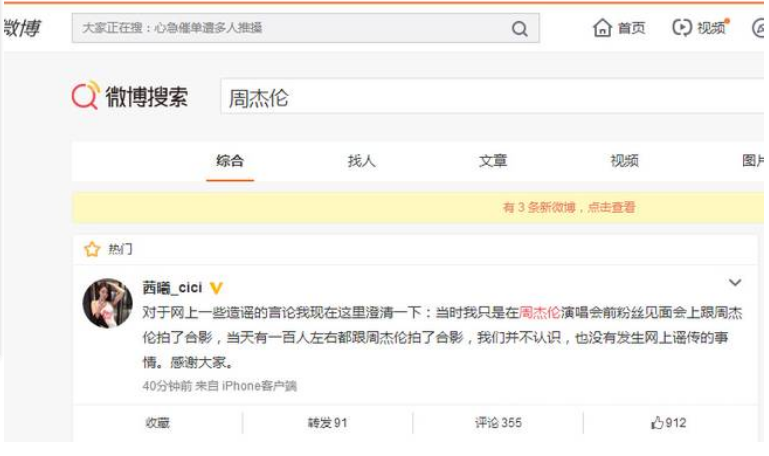
Task: Open the 首页 home icon
Action: tap(602, 27)
